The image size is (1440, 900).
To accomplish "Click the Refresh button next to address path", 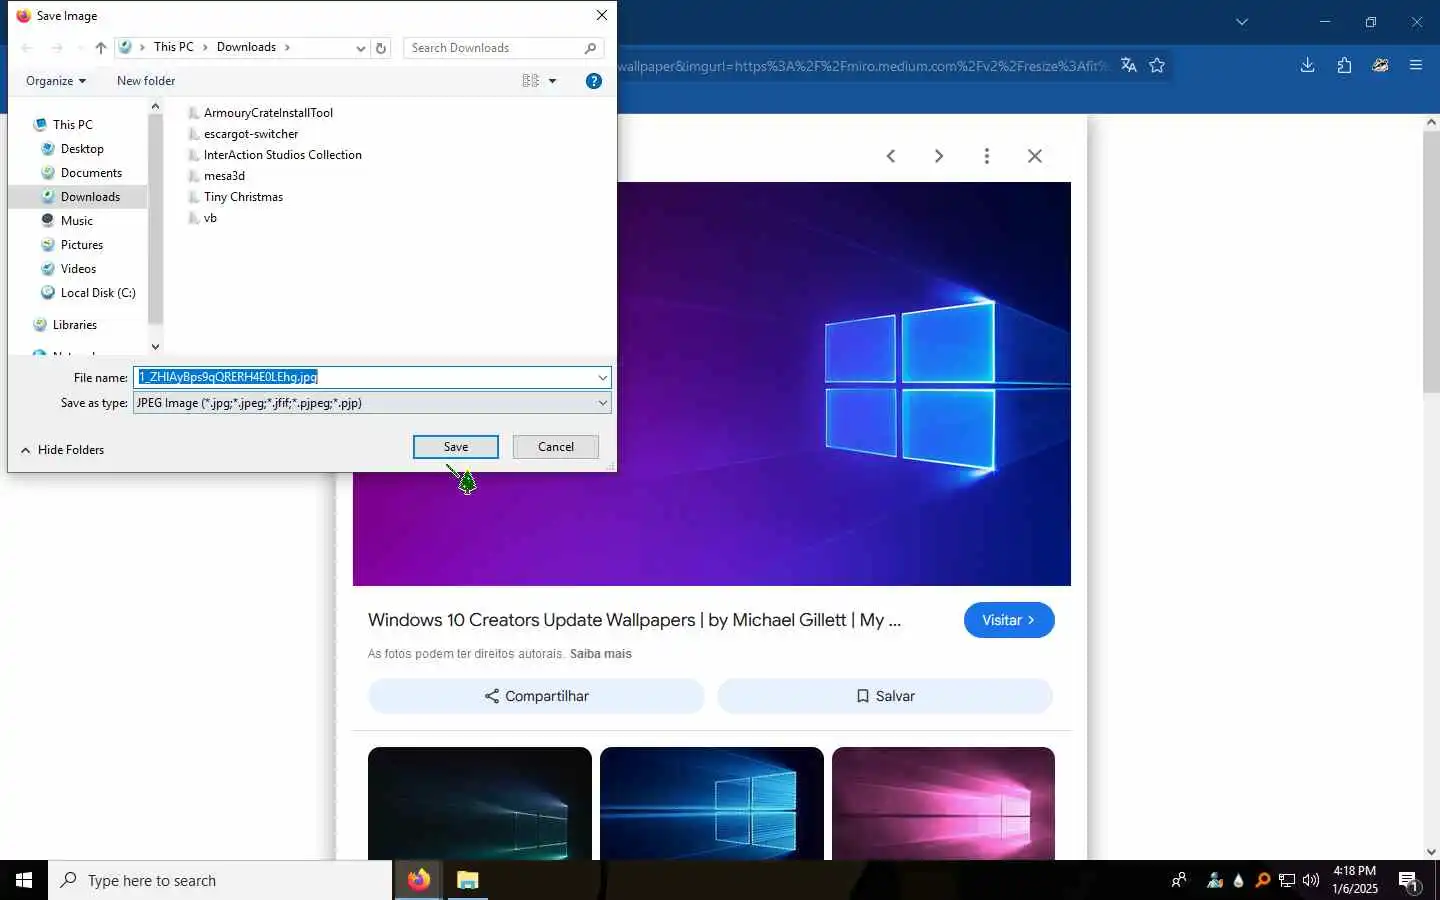I will 381,48.
